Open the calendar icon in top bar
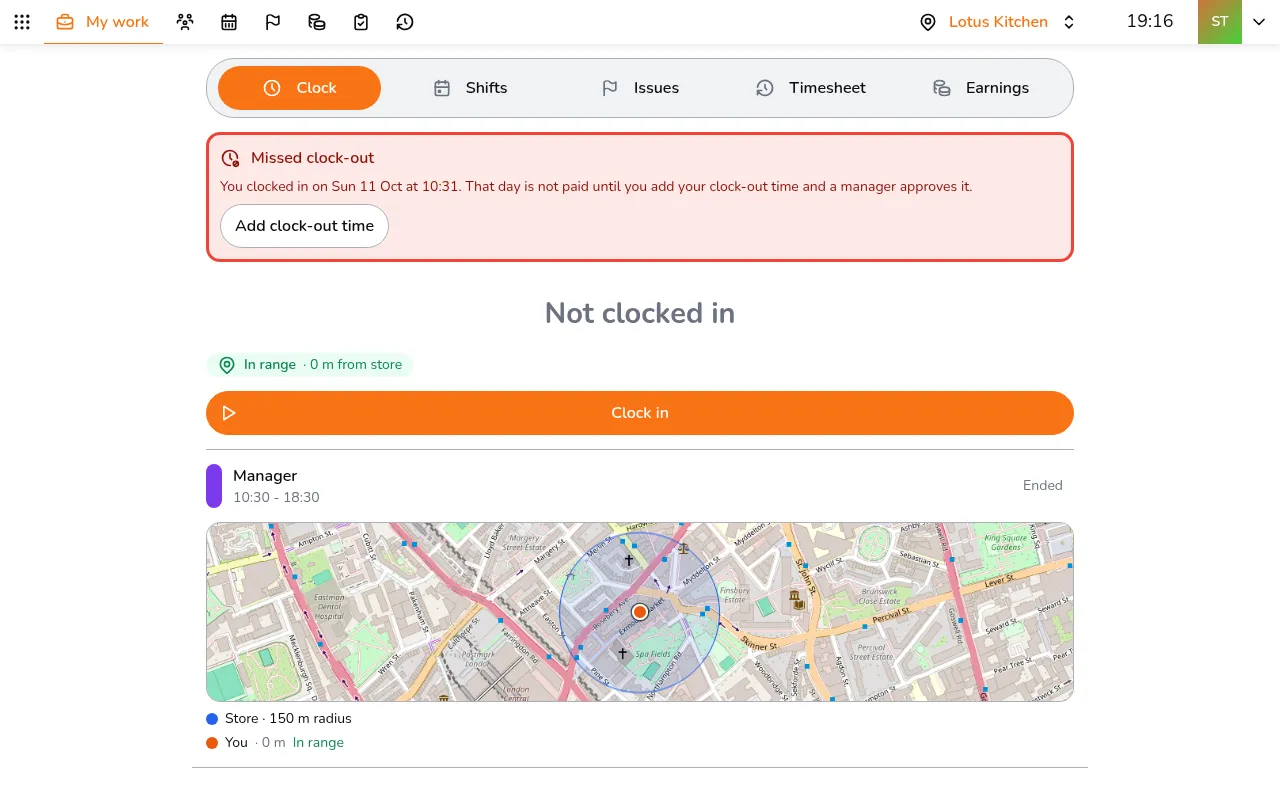The image size is (1280, 800). click(x=229, y=22)
